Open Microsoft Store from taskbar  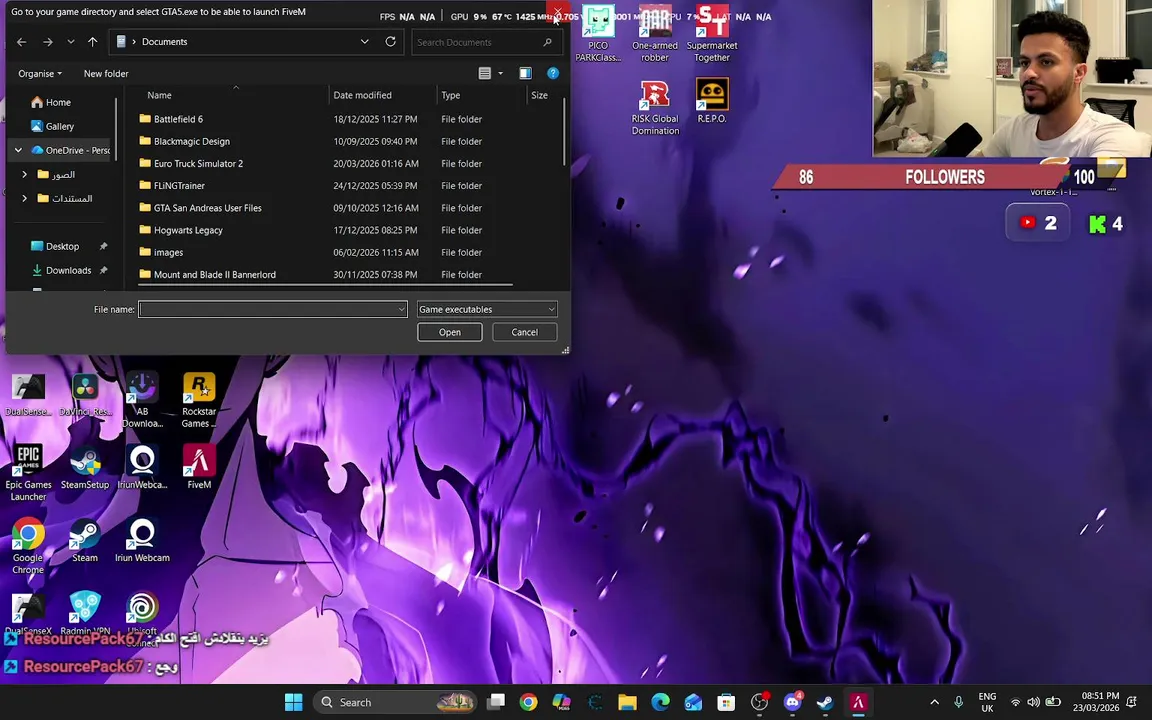[726, 702]
